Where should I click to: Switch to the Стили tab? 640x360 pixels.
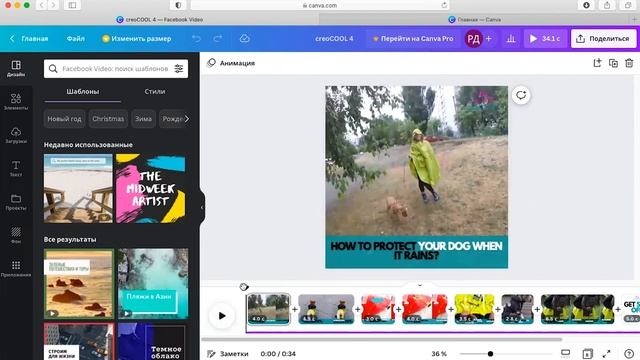pos(155,91)
